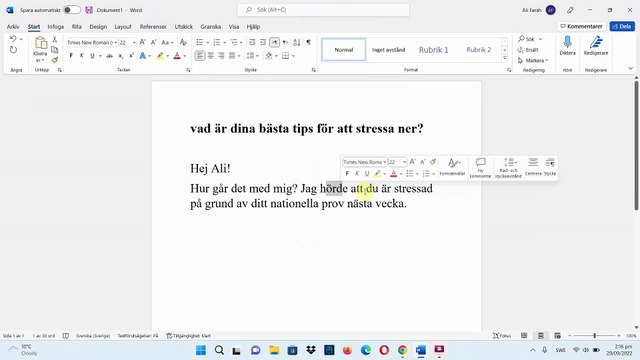Image resolution: width=640 pixels, height=360 pixels.
Task: Open the font size dropdown in floating toolbar
Action: (x=404, y=162)
